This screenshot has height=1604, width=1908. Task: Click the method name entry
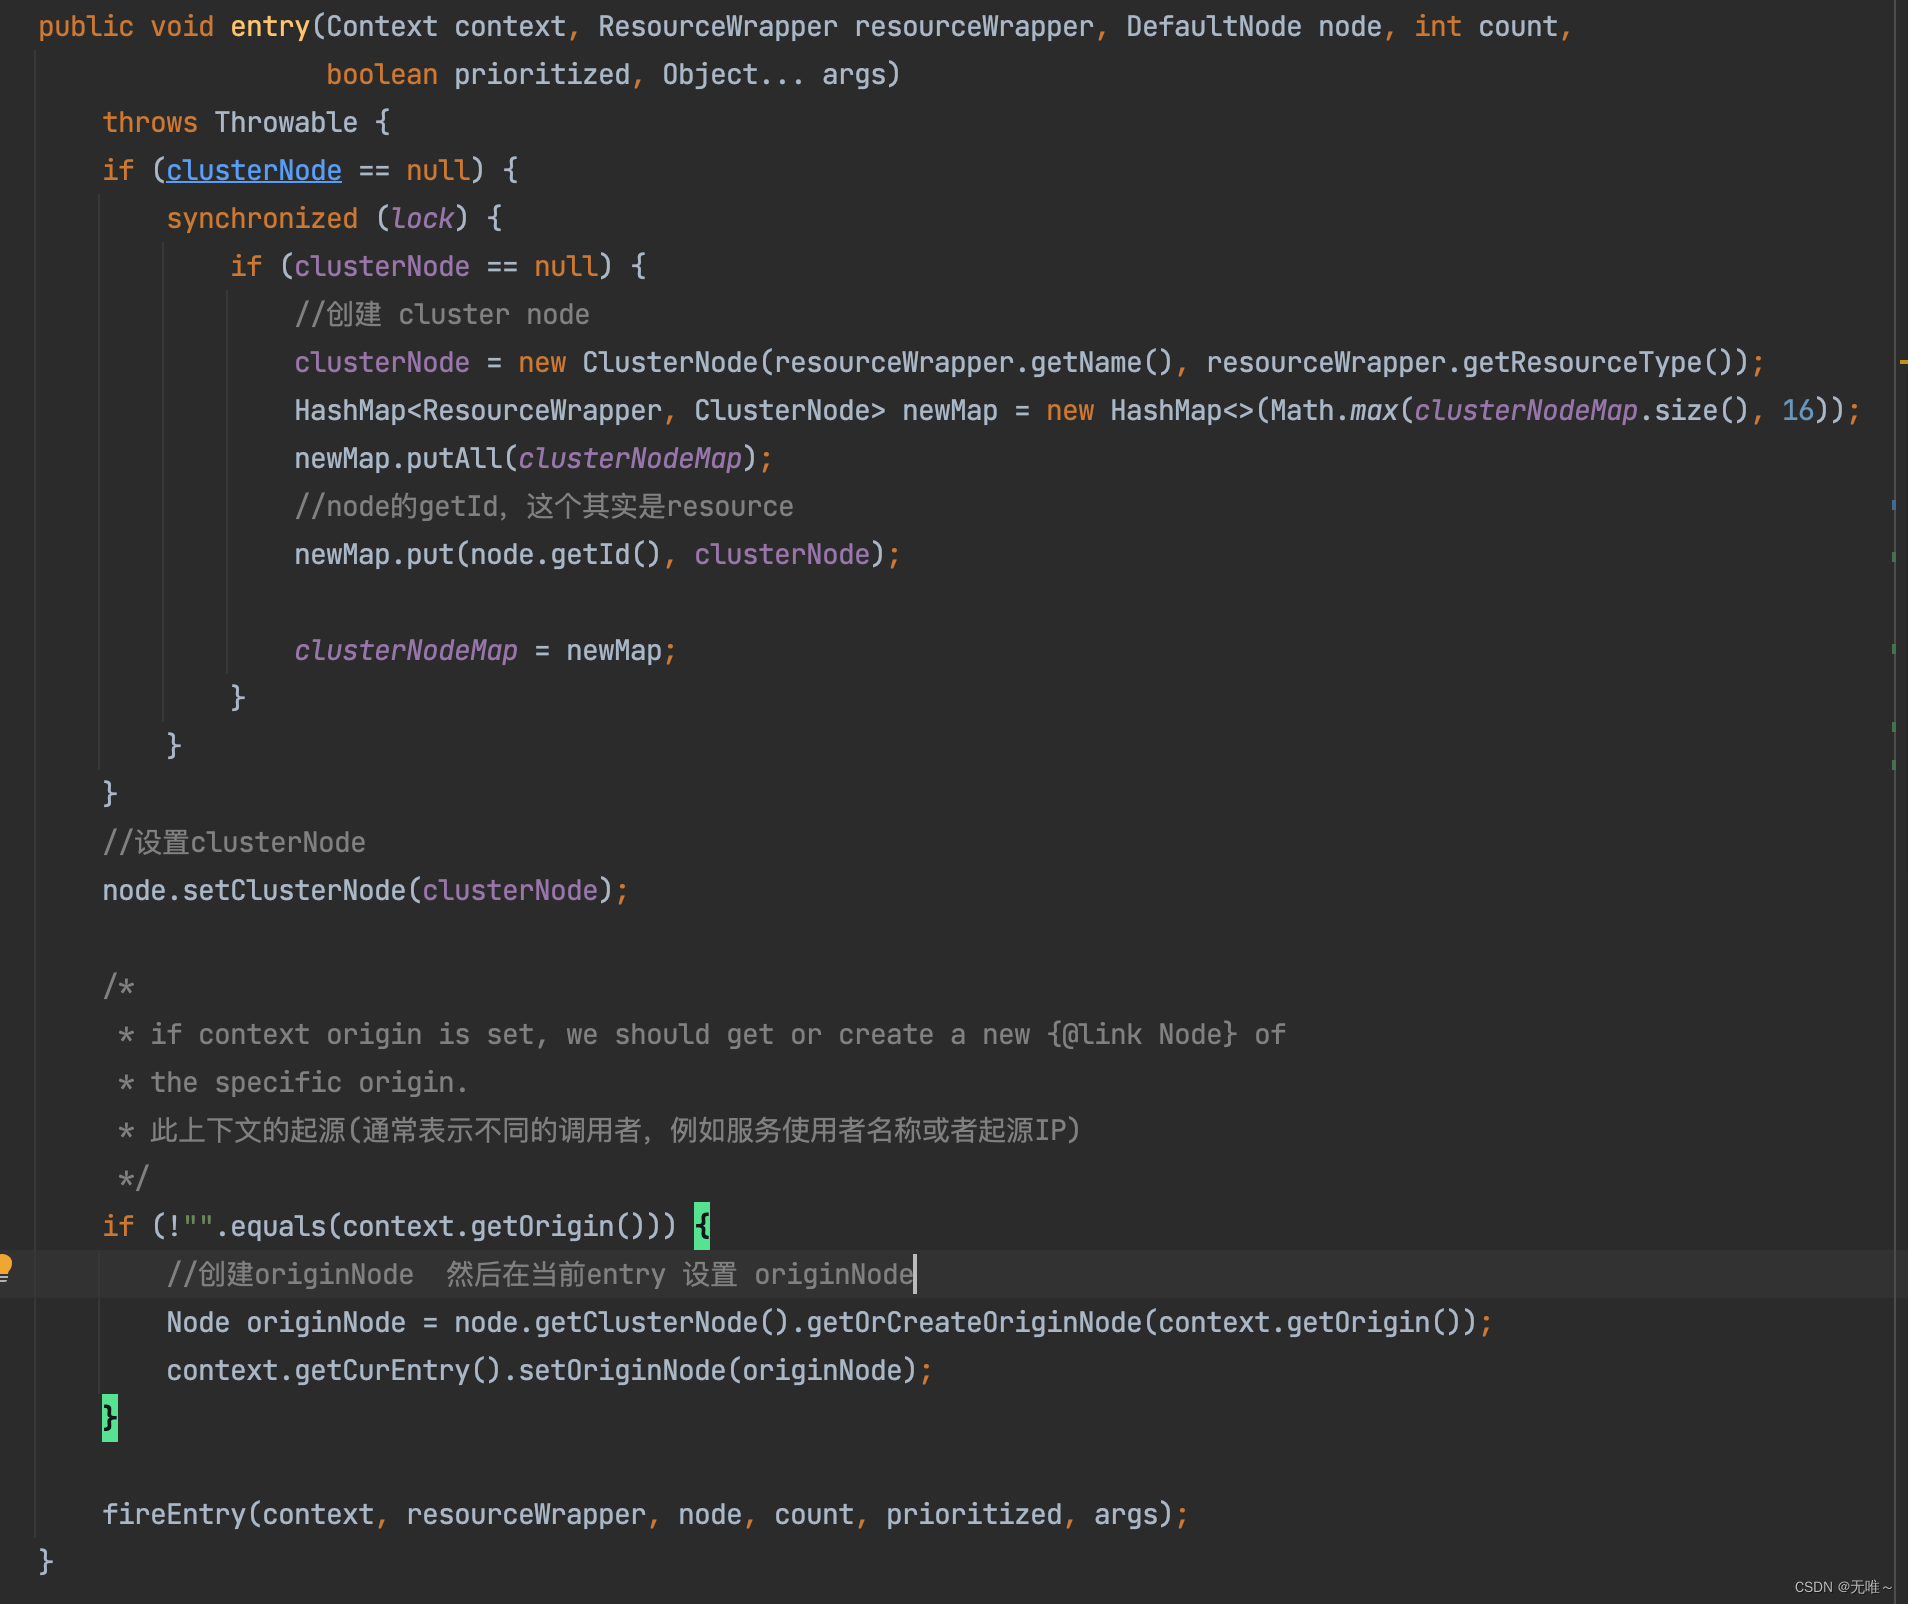(x=270, y=27)
